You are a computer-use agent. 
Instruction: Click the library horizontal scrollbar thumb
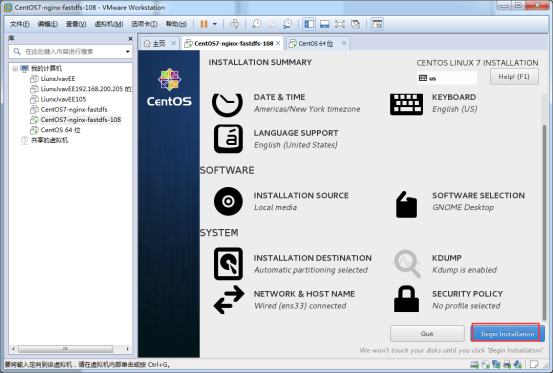click(x=66, y=349)
